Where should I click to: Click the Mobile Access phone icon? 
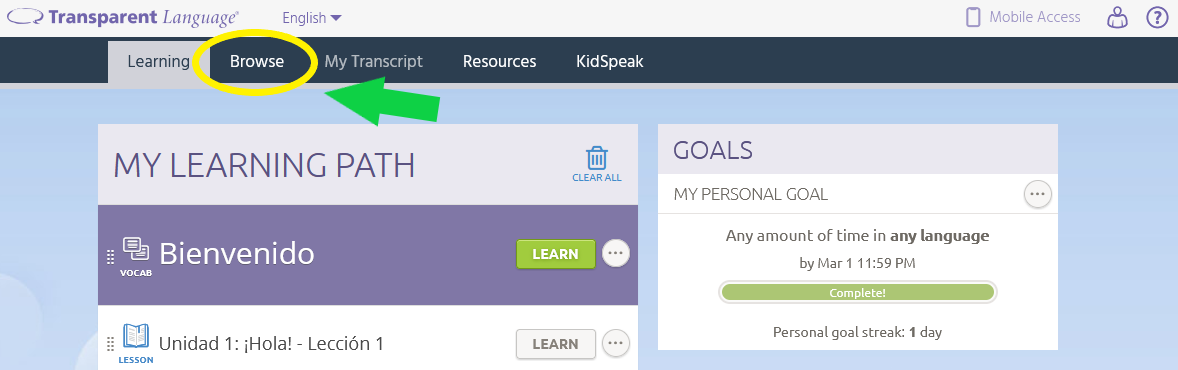pos(973,17)
